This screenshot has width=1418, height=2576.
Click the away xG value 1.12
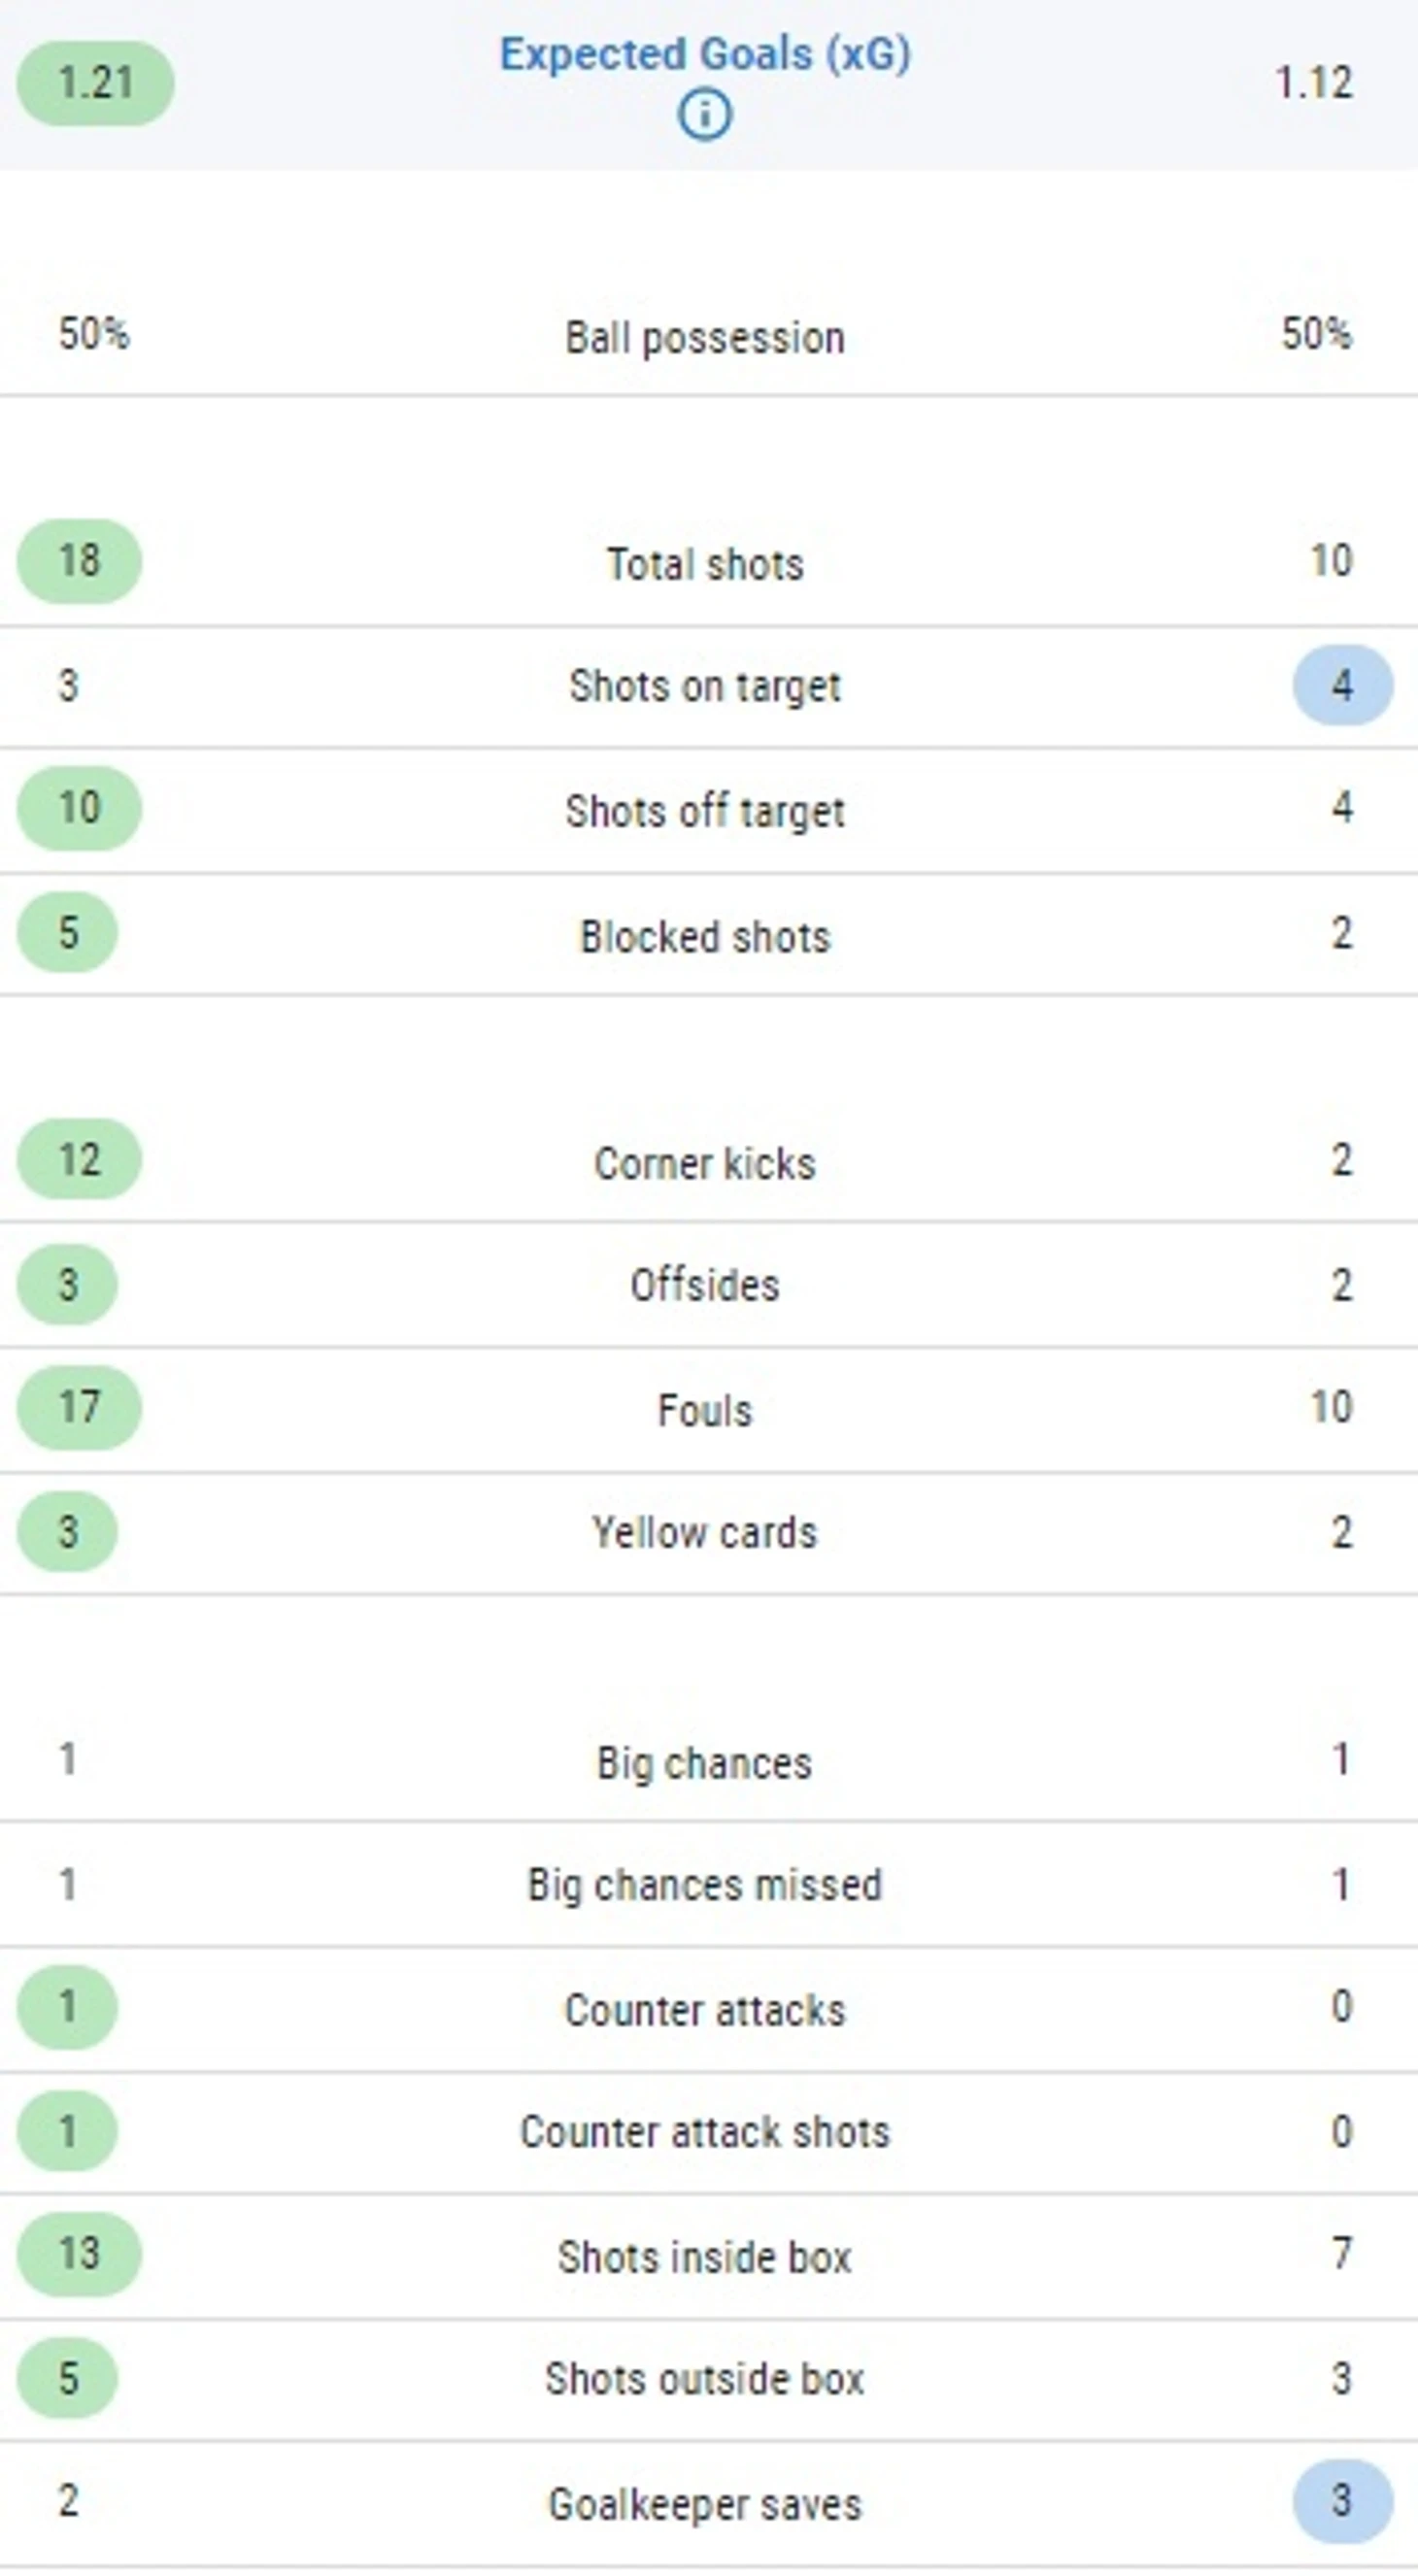[x=1314, y=83]
